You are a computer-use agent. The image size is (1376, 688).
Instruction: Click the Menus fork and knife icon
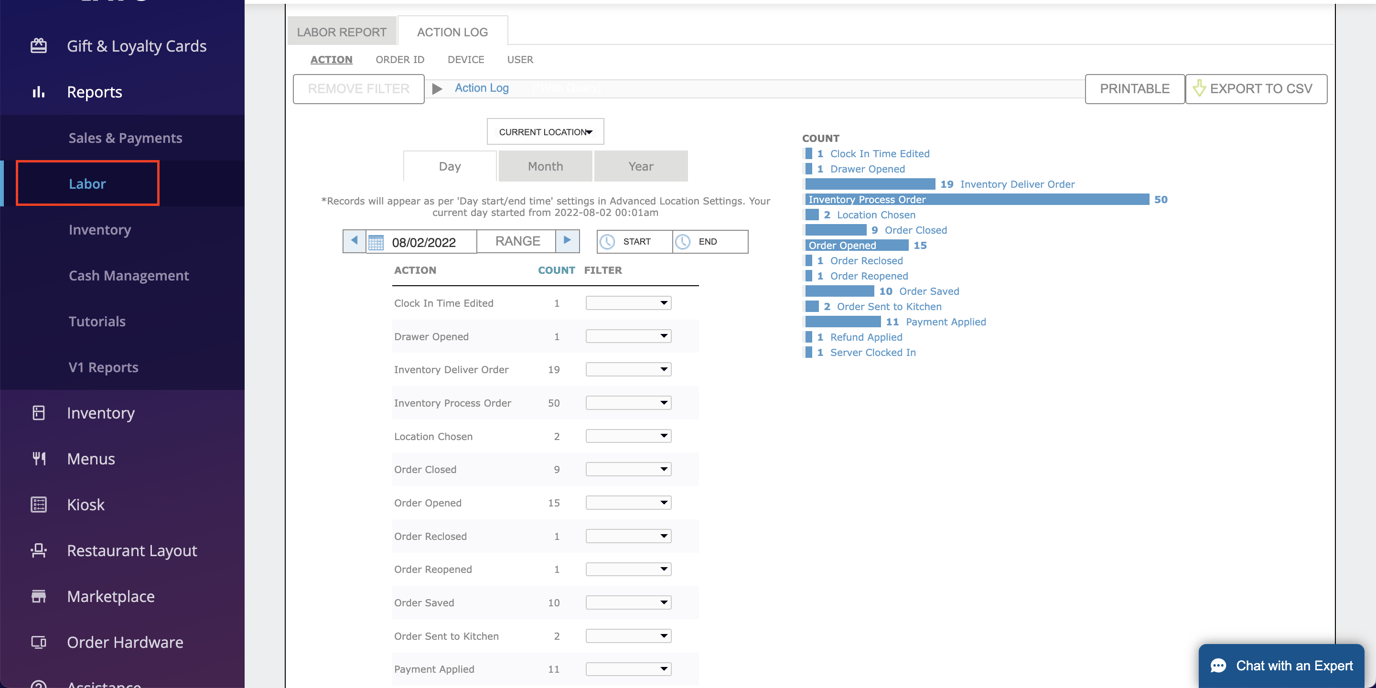39,459
